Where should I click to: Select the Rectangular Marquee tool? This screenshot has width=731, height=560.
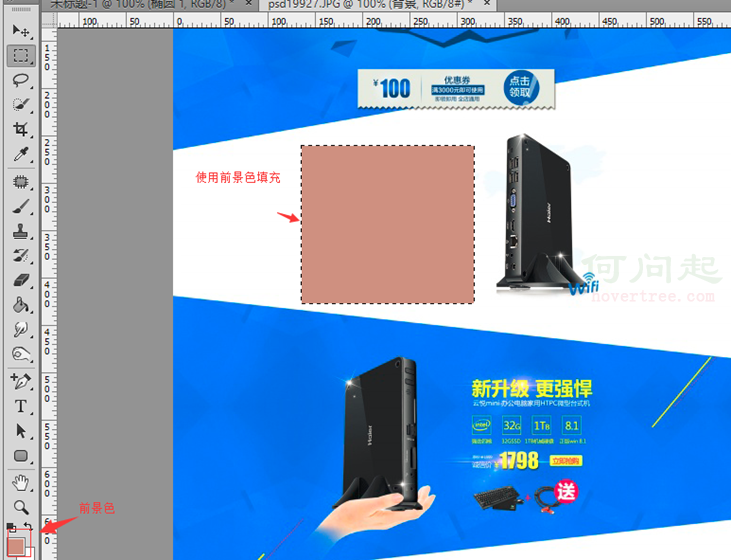point(20,55)
